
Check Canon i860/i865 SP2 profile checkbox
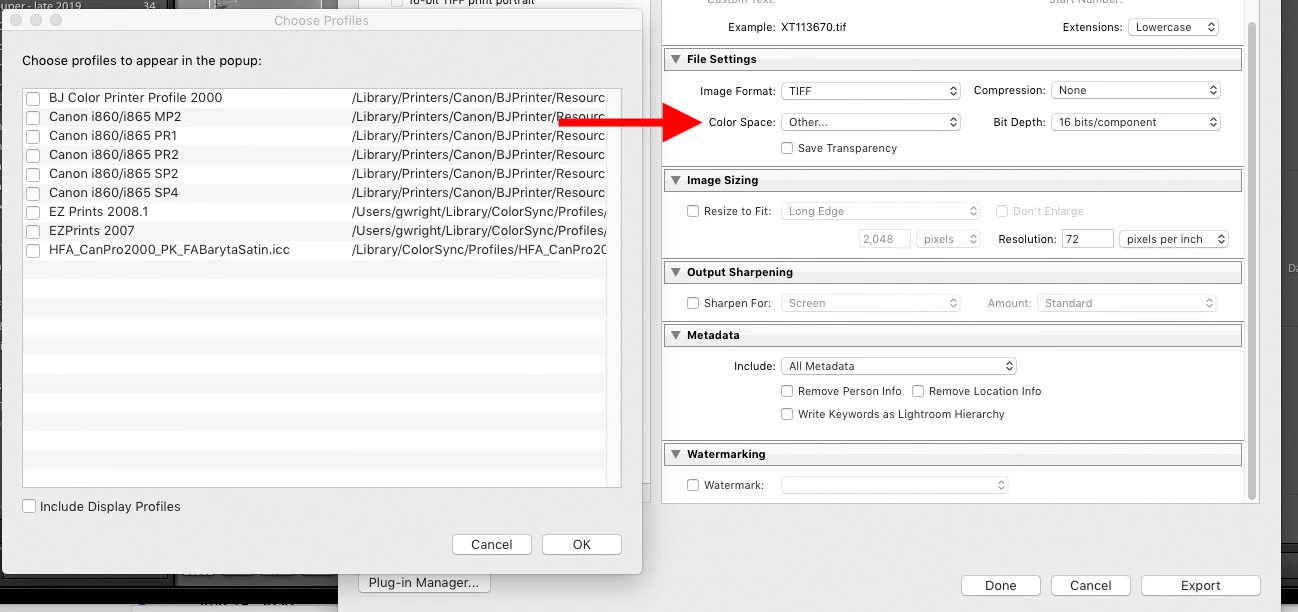pos(33,174)
